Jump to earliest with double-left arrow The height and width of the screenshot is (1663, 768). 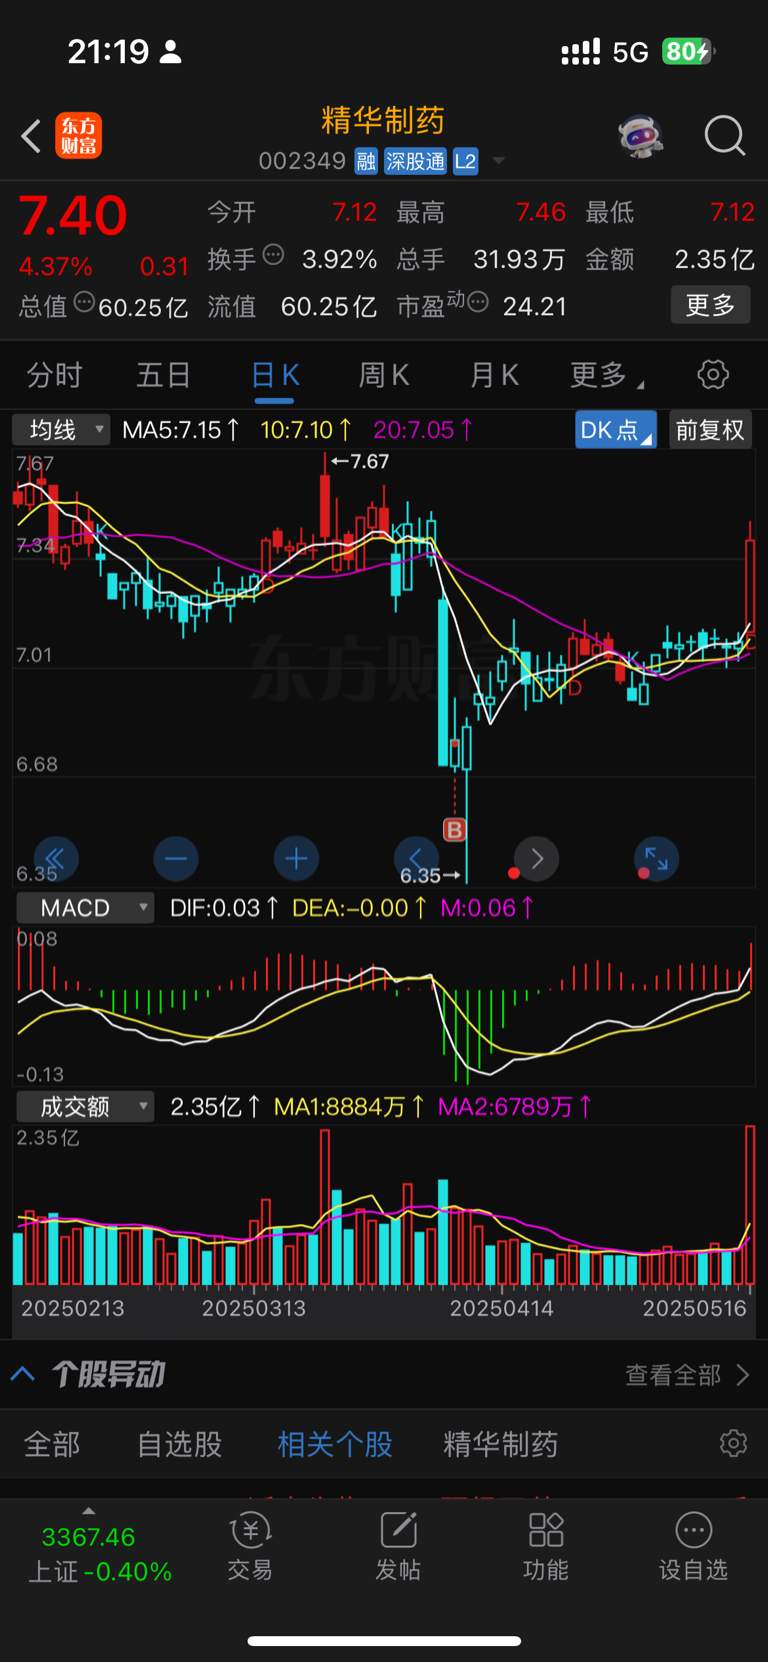coord(56,858)
